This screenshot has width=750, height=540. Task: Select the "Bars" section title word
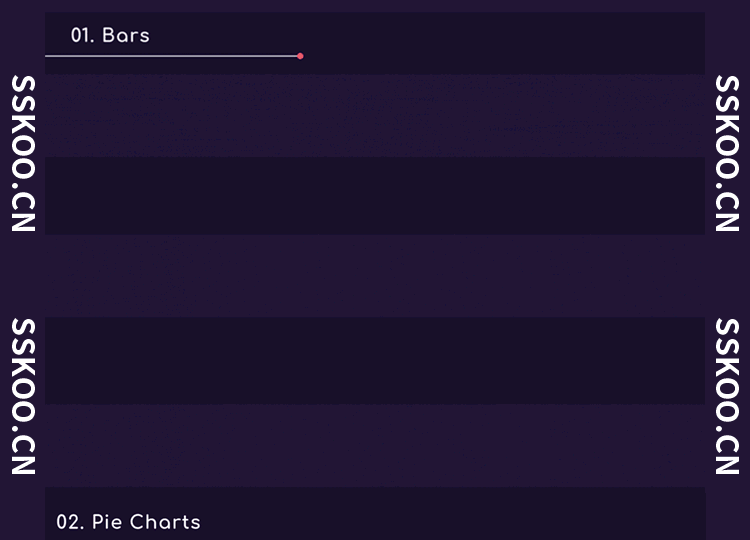click(126, 35)
